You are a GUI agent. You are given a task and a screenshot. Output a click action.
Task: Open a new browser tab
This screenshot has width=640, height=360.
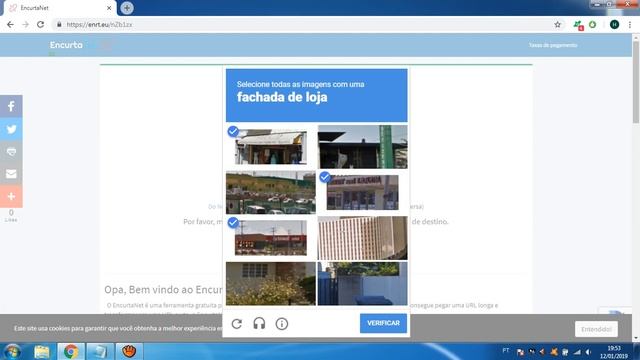(127, 8)
